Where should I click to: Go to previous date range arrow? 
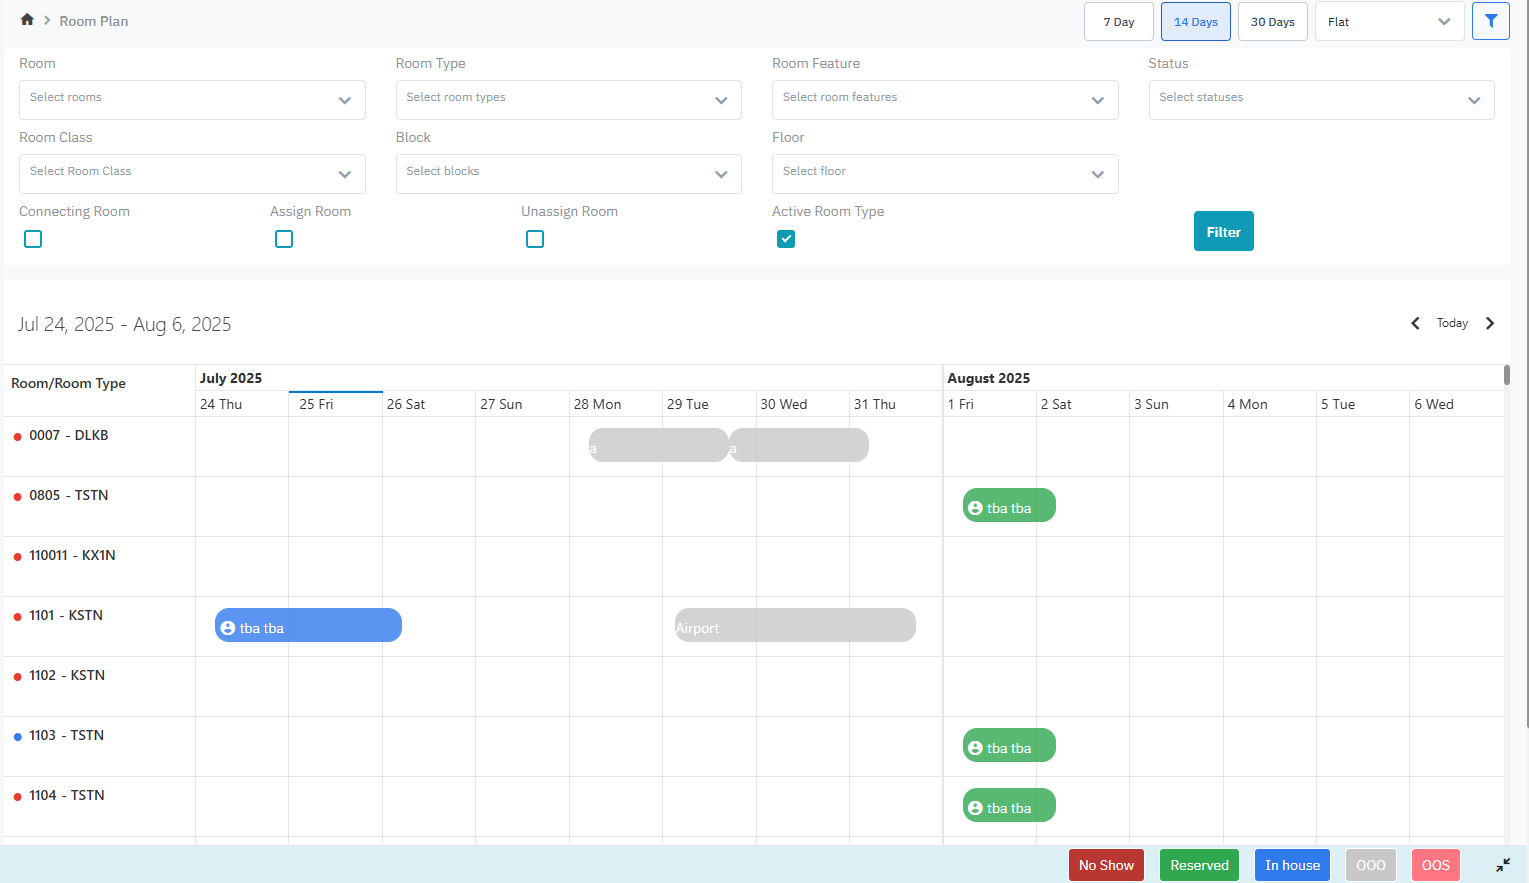(1415, 323)
